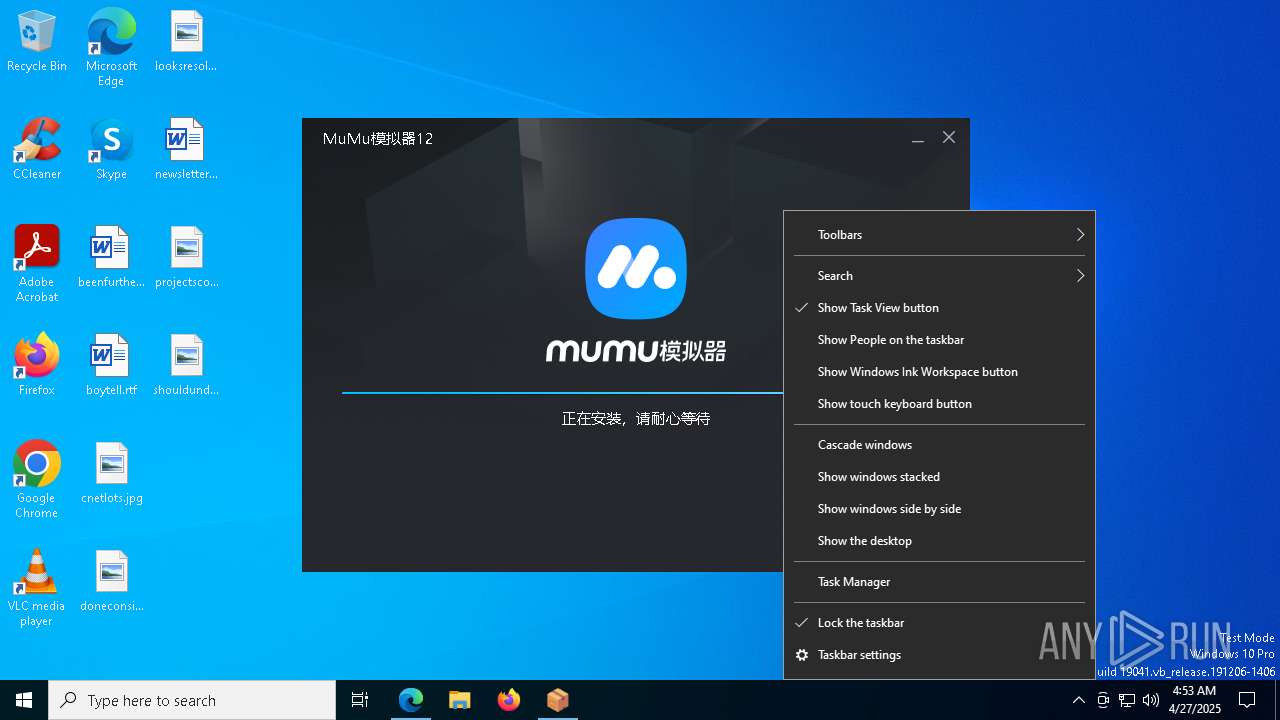The height and width of the screenshot is (720, 1280).
Task: Choose Show windows stacked
Action: tap(939, 477)
